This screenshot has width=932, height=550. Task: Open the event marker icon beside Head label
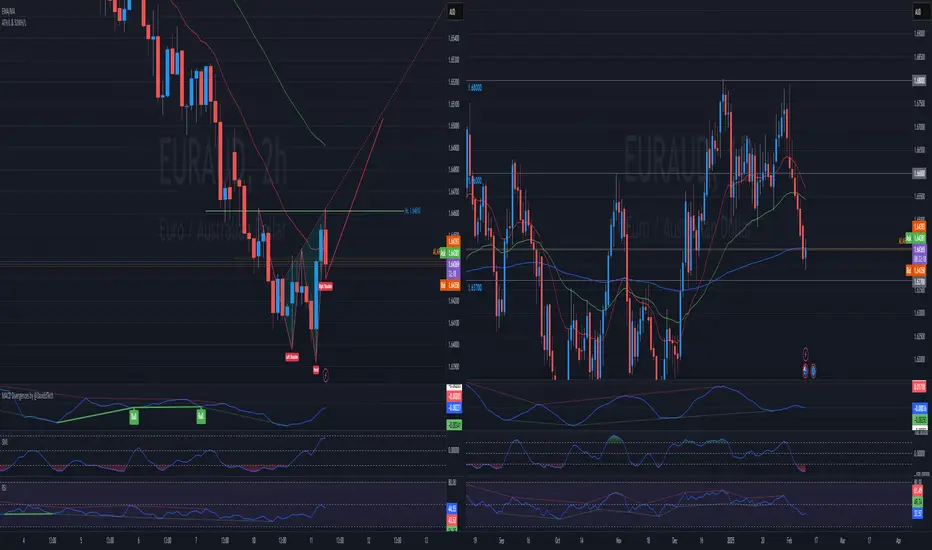point(325,375)
